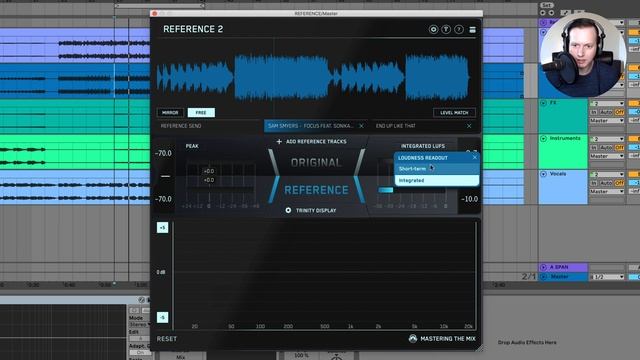The height and width of the screenshot is (360, 640).
Task: Unfold the Instruments group track in Ableton
Action: (543, 138)
